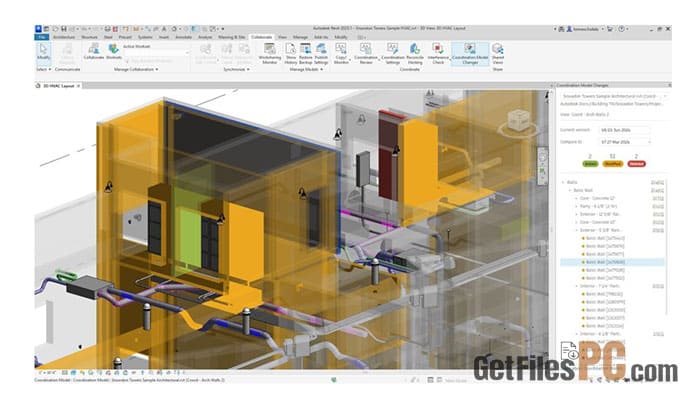Close the 3D HVAC Layout view tab
This screenshot has height=410, width=700.
pos(79,86)
